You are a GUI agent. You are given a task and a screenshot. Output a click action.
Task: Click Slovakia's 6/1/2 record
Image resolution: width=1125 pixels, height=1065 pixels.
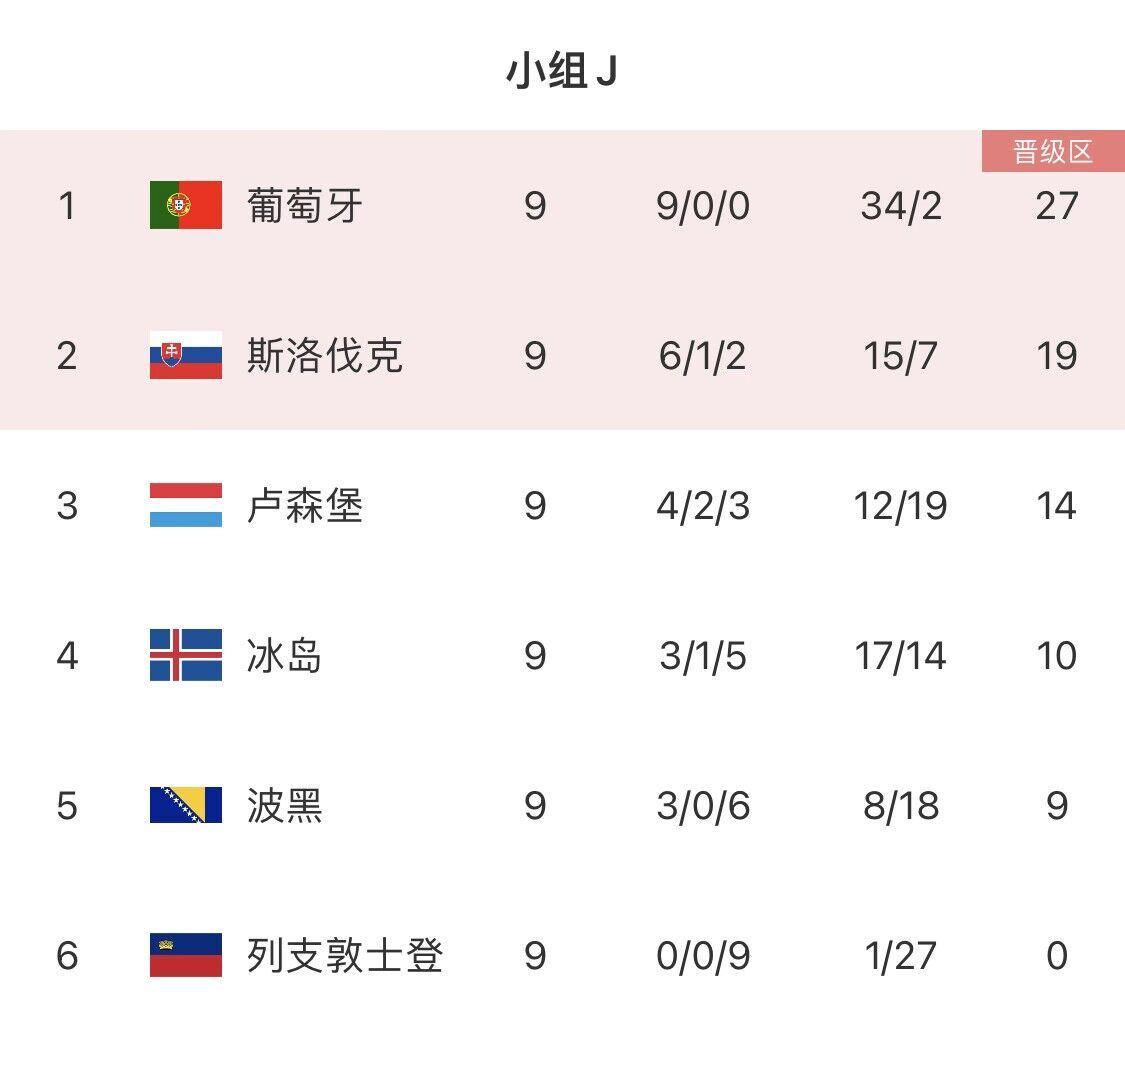coord(702,356)
